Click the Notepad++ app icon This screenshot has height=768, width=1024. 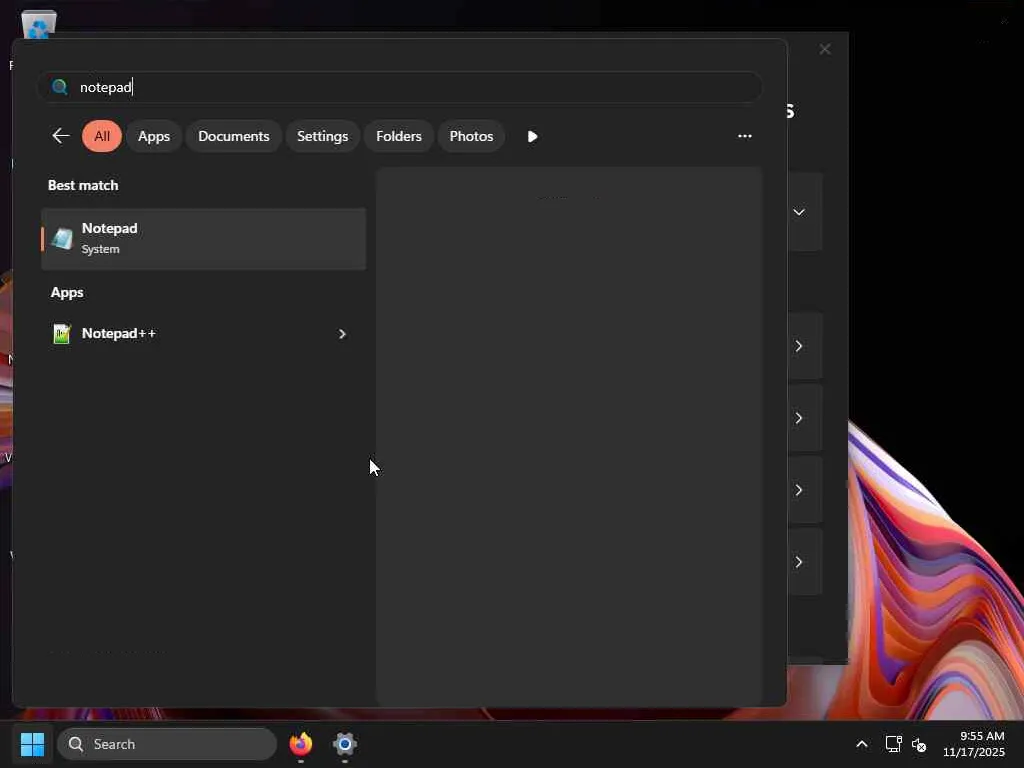click(61, 334)
